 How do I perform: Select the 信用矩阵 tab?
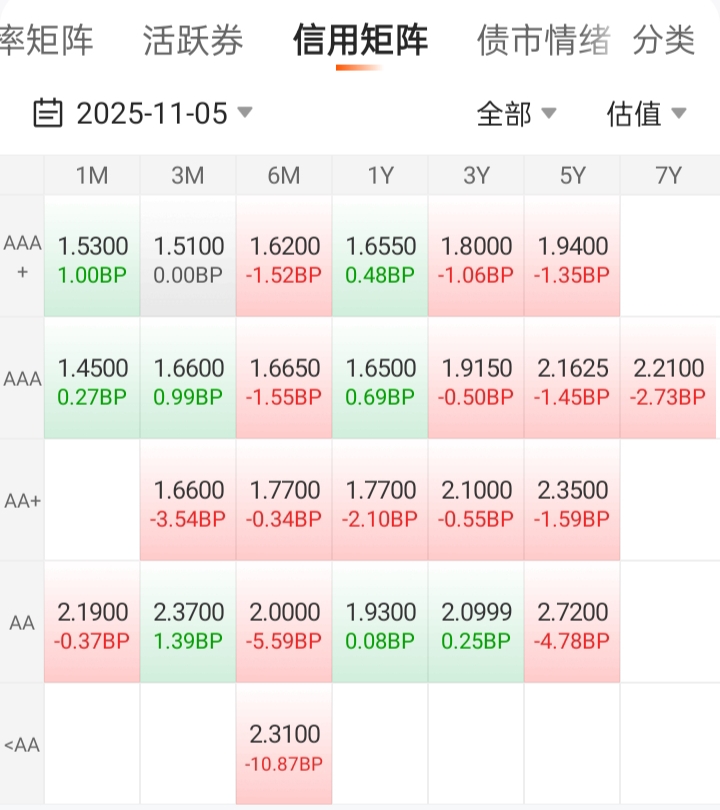(x=360, y=41)
